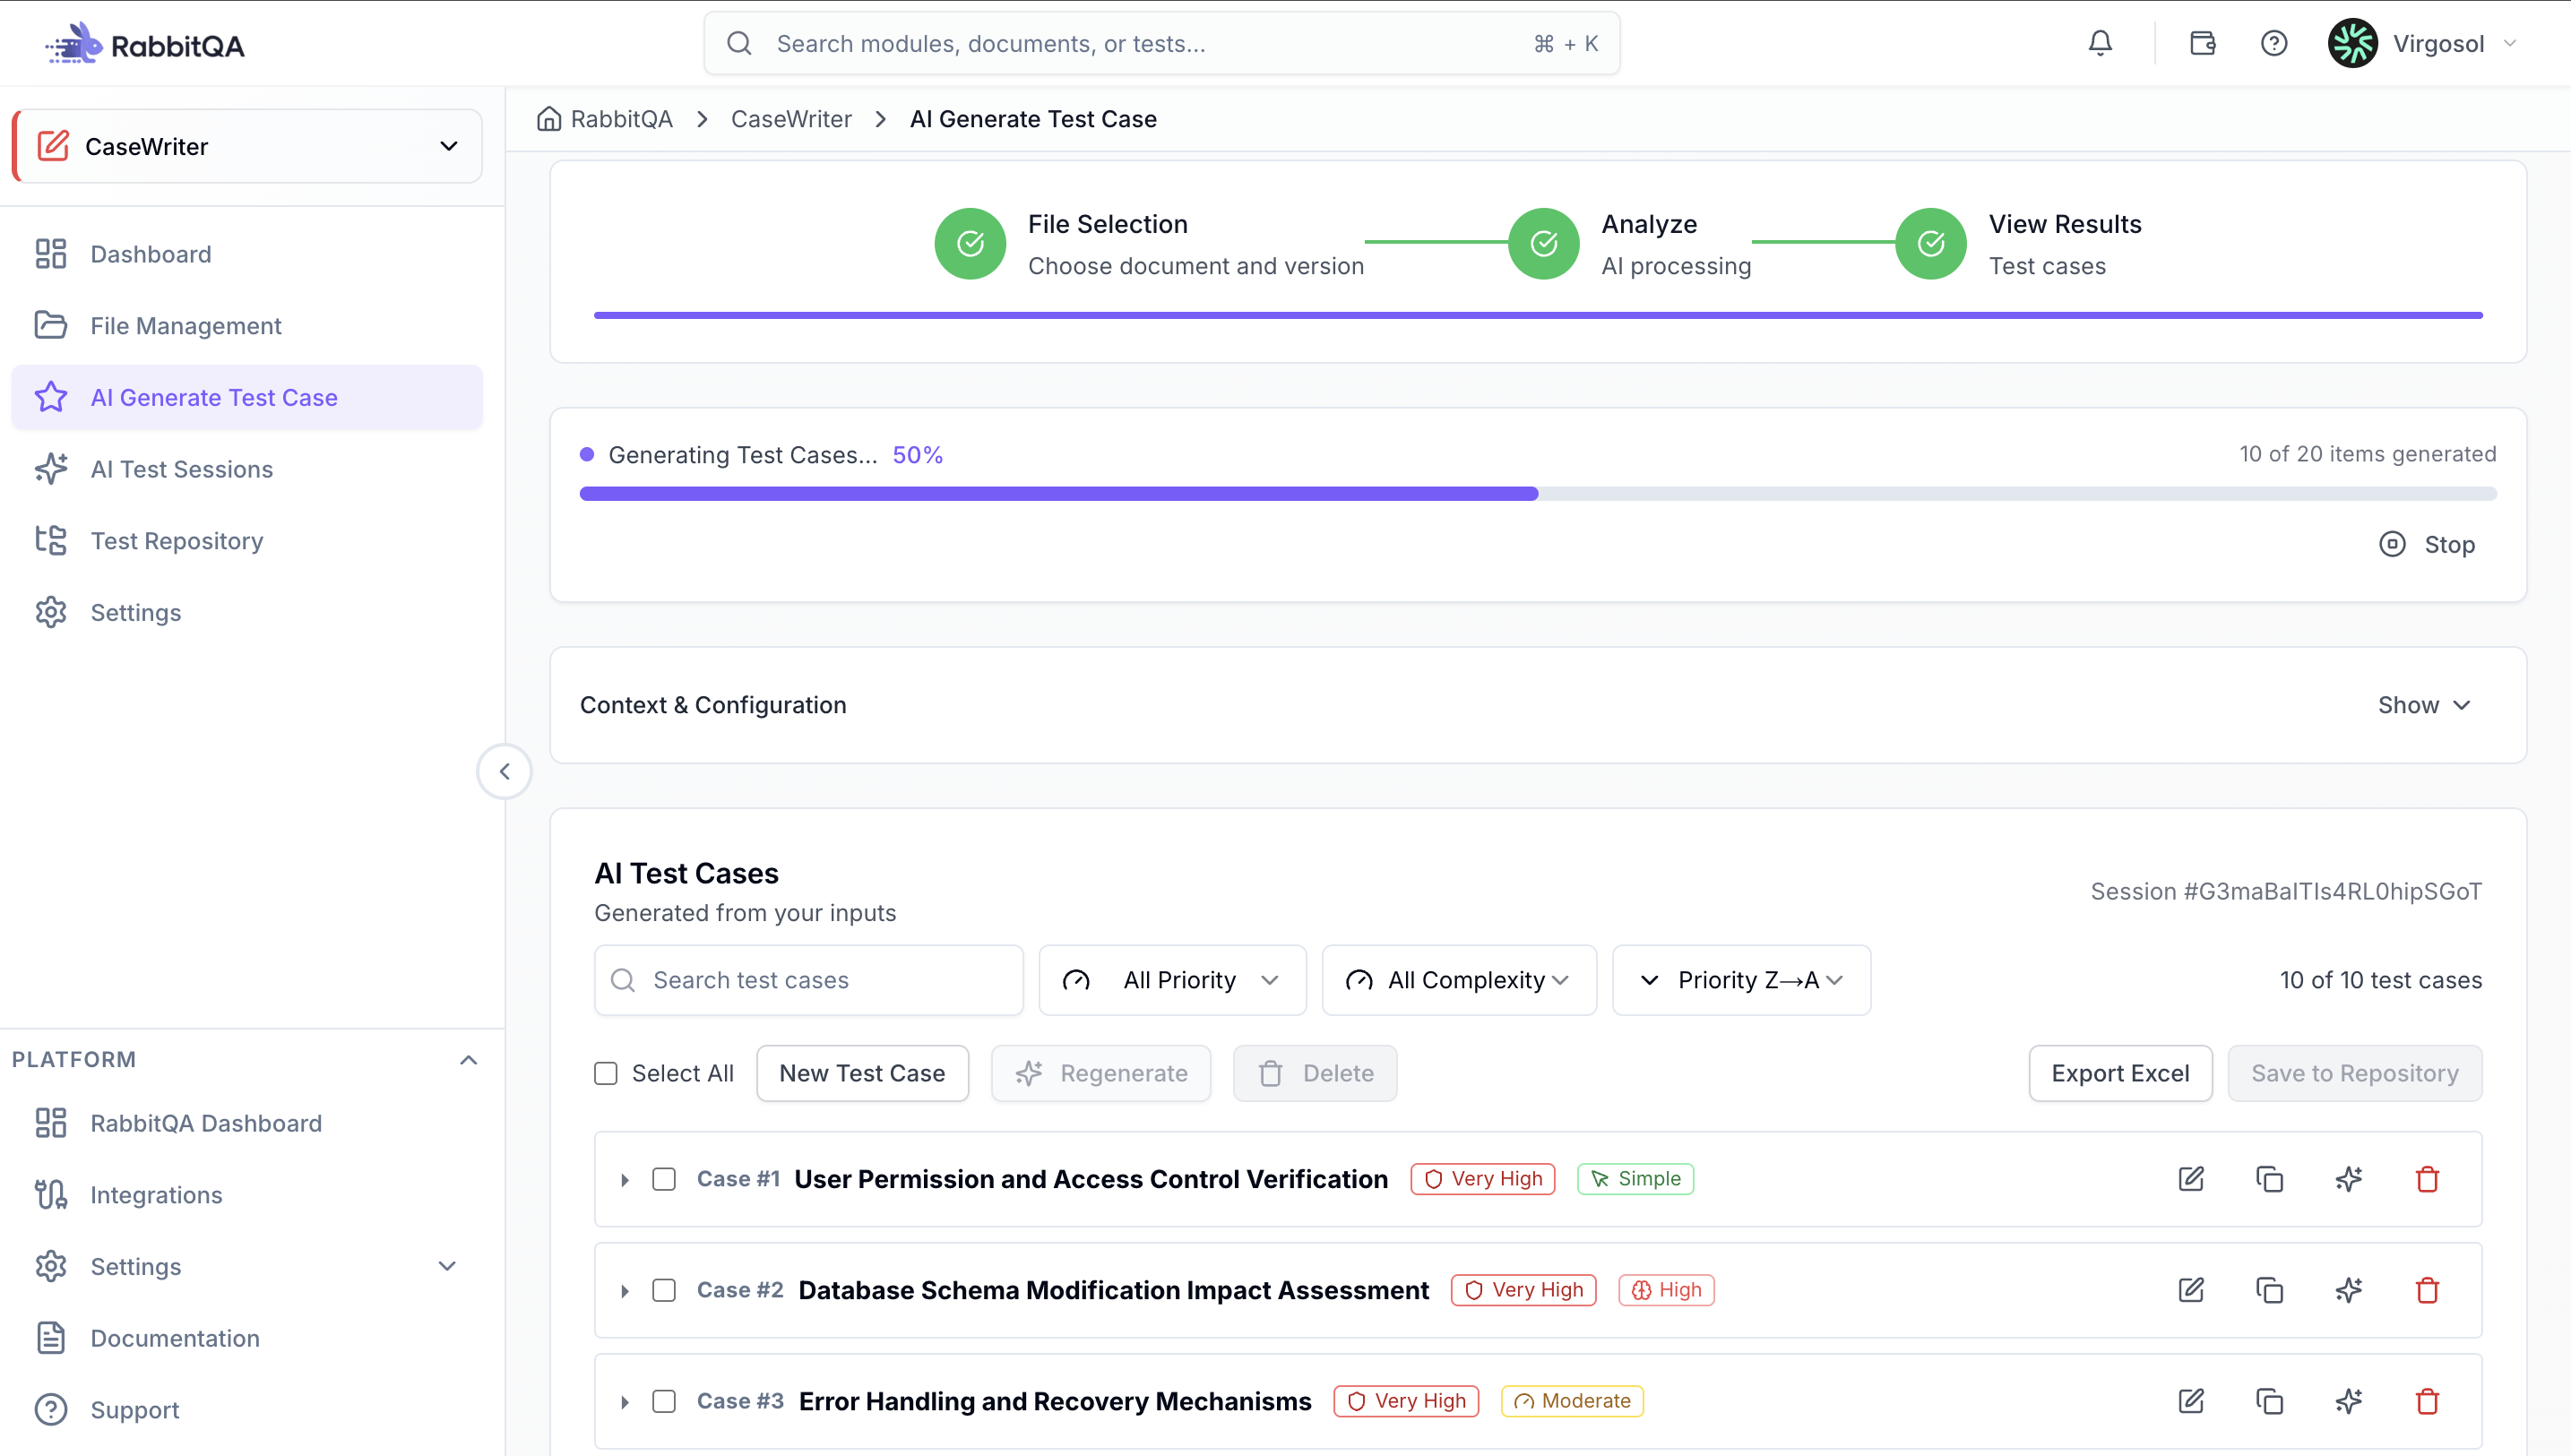Tick the Case #3 checkbox
The width and height of the screenshot is (2571, 1456).
pyautogui.click(x=664, y=1401)
